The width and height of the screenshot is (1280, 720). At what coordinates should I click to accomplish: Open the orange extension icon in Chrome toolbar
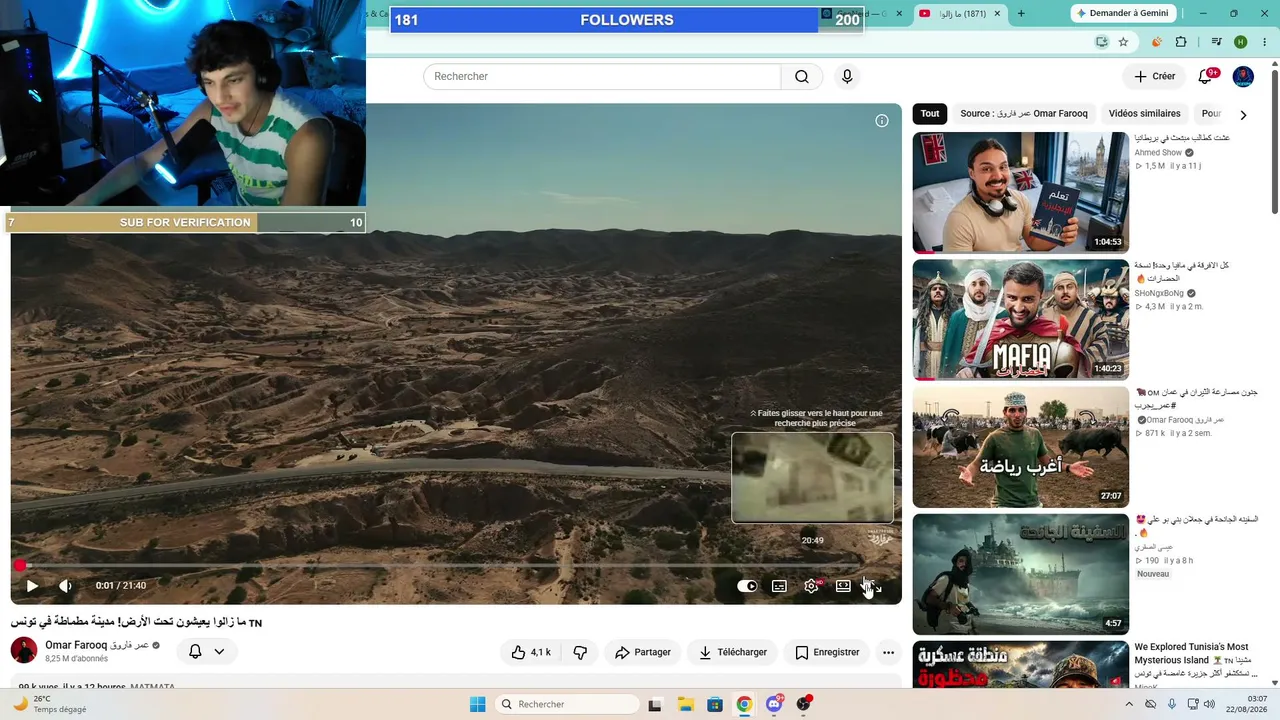[x=1157, y=42]
